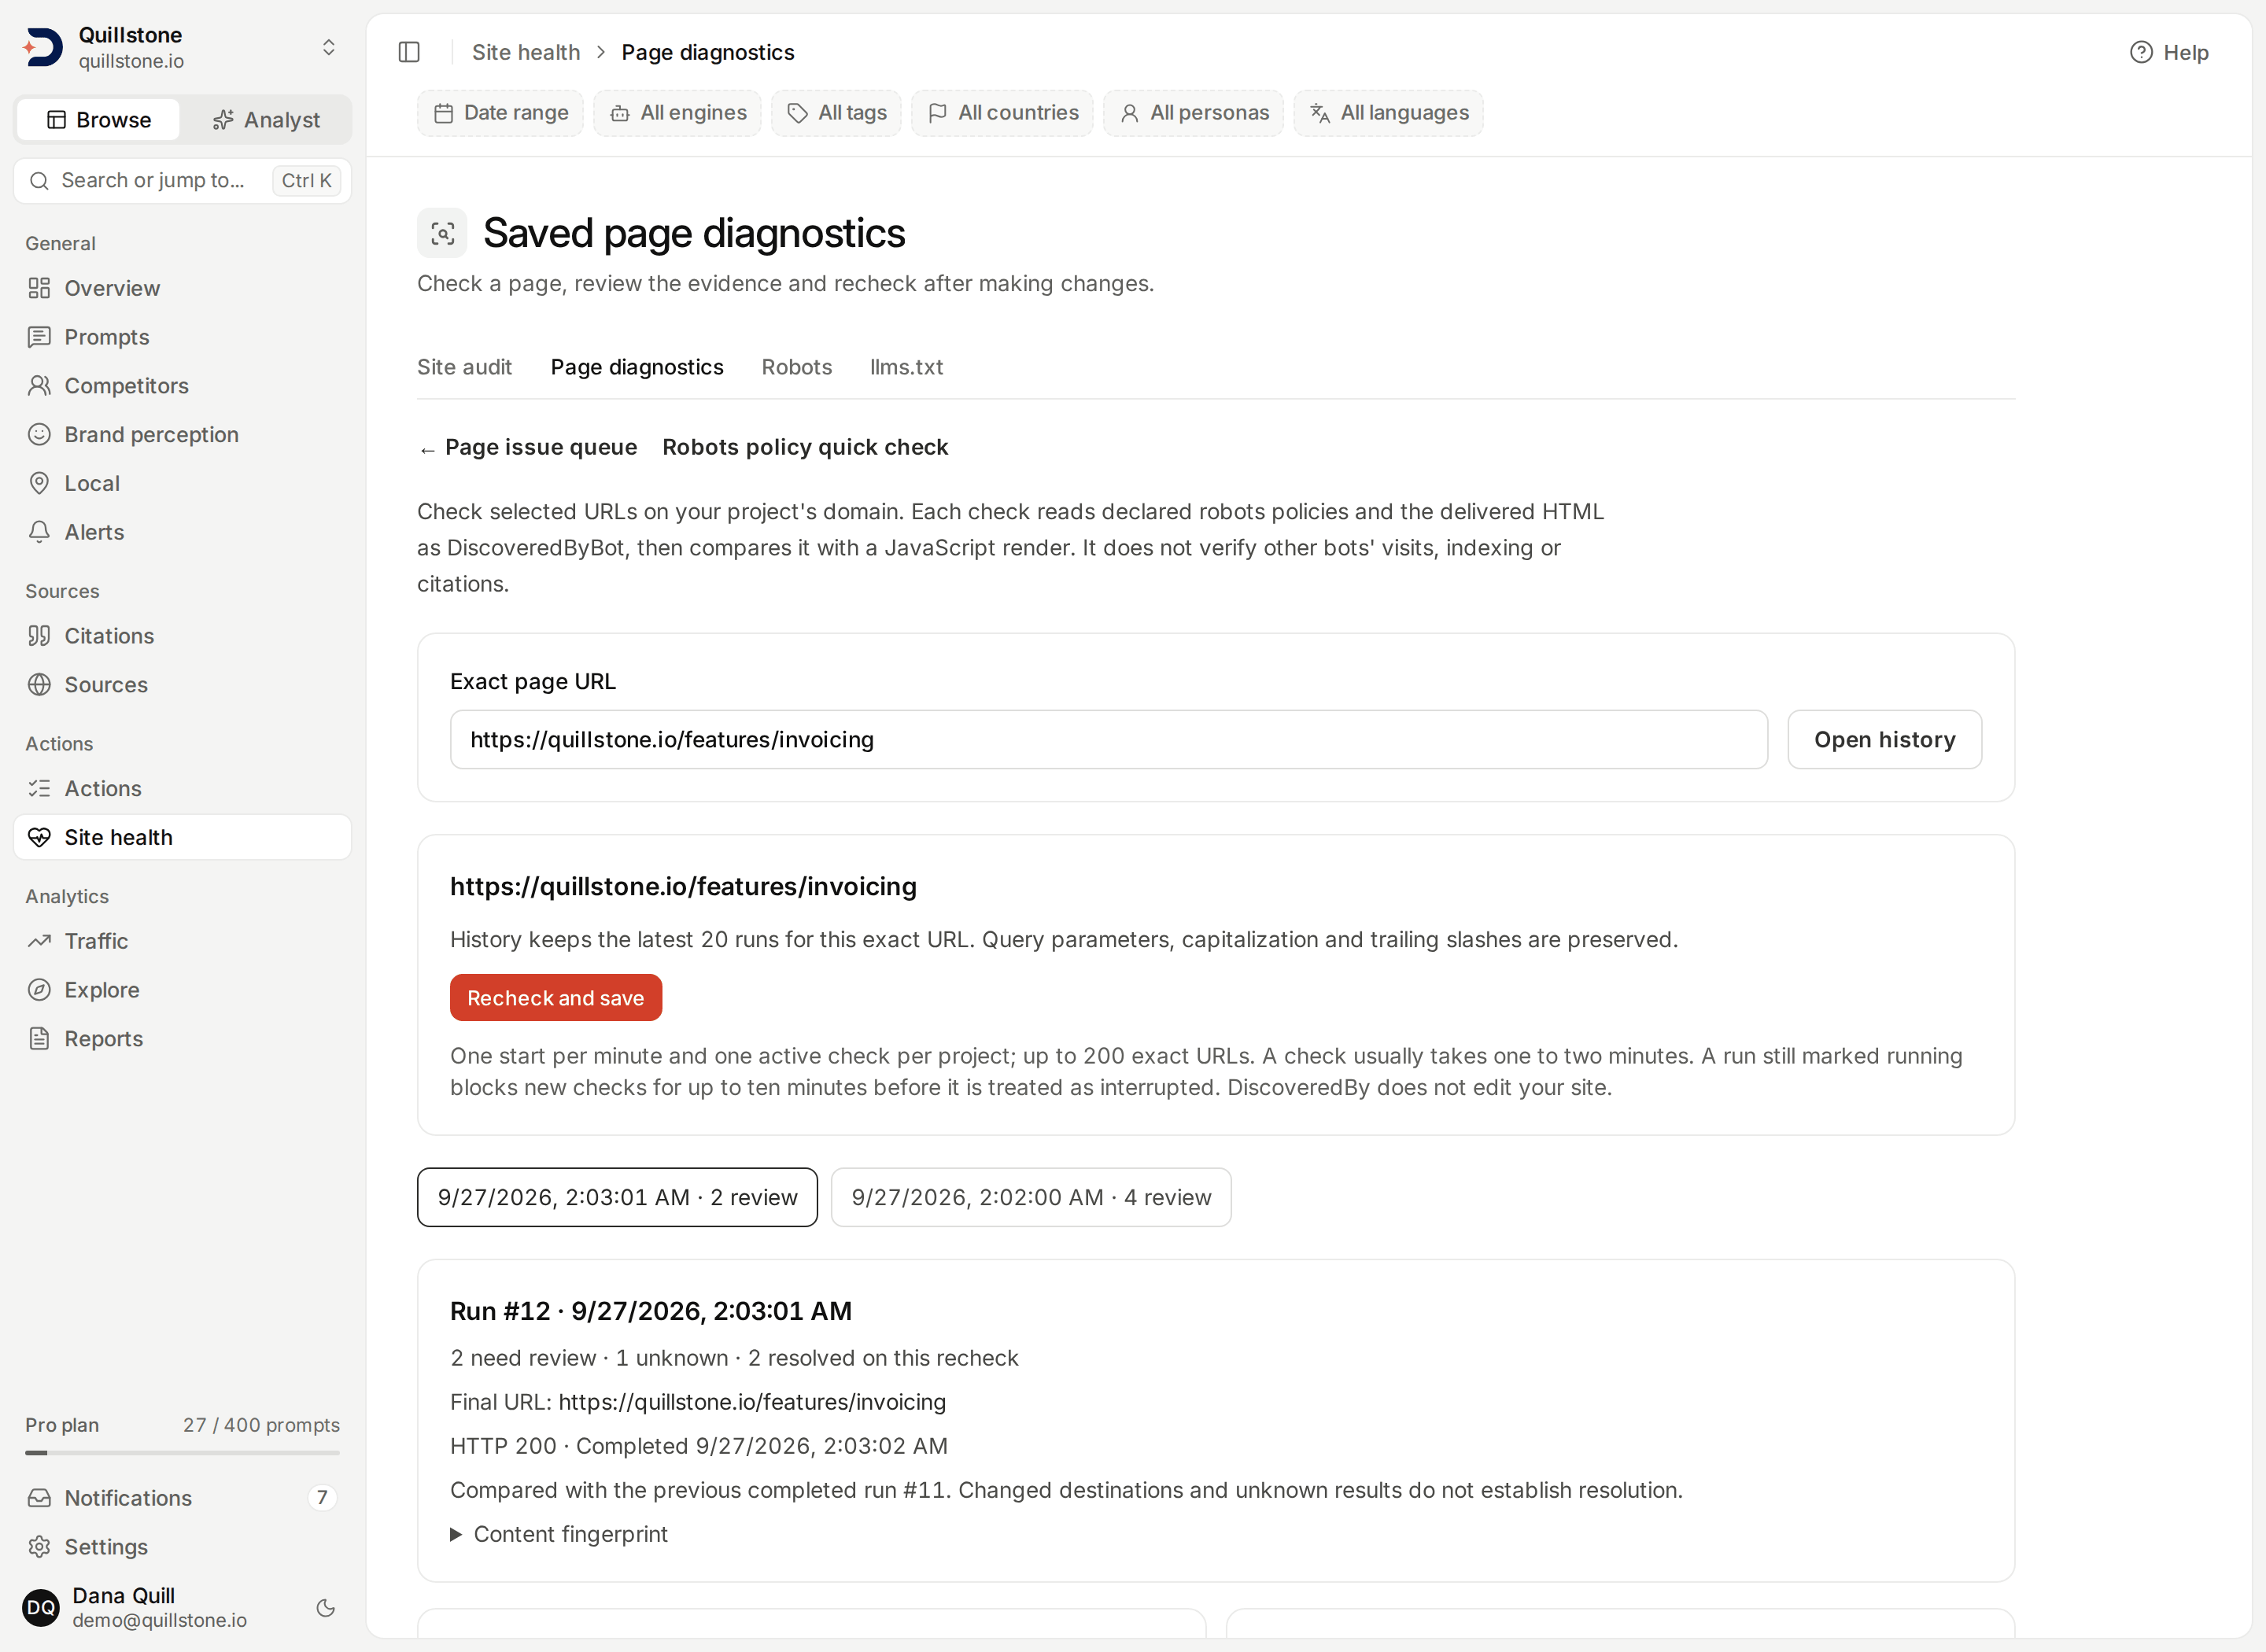Click the Quillstone logo icon
The height and width of the screenshot is (1652, 2266).
click(43, 47)
